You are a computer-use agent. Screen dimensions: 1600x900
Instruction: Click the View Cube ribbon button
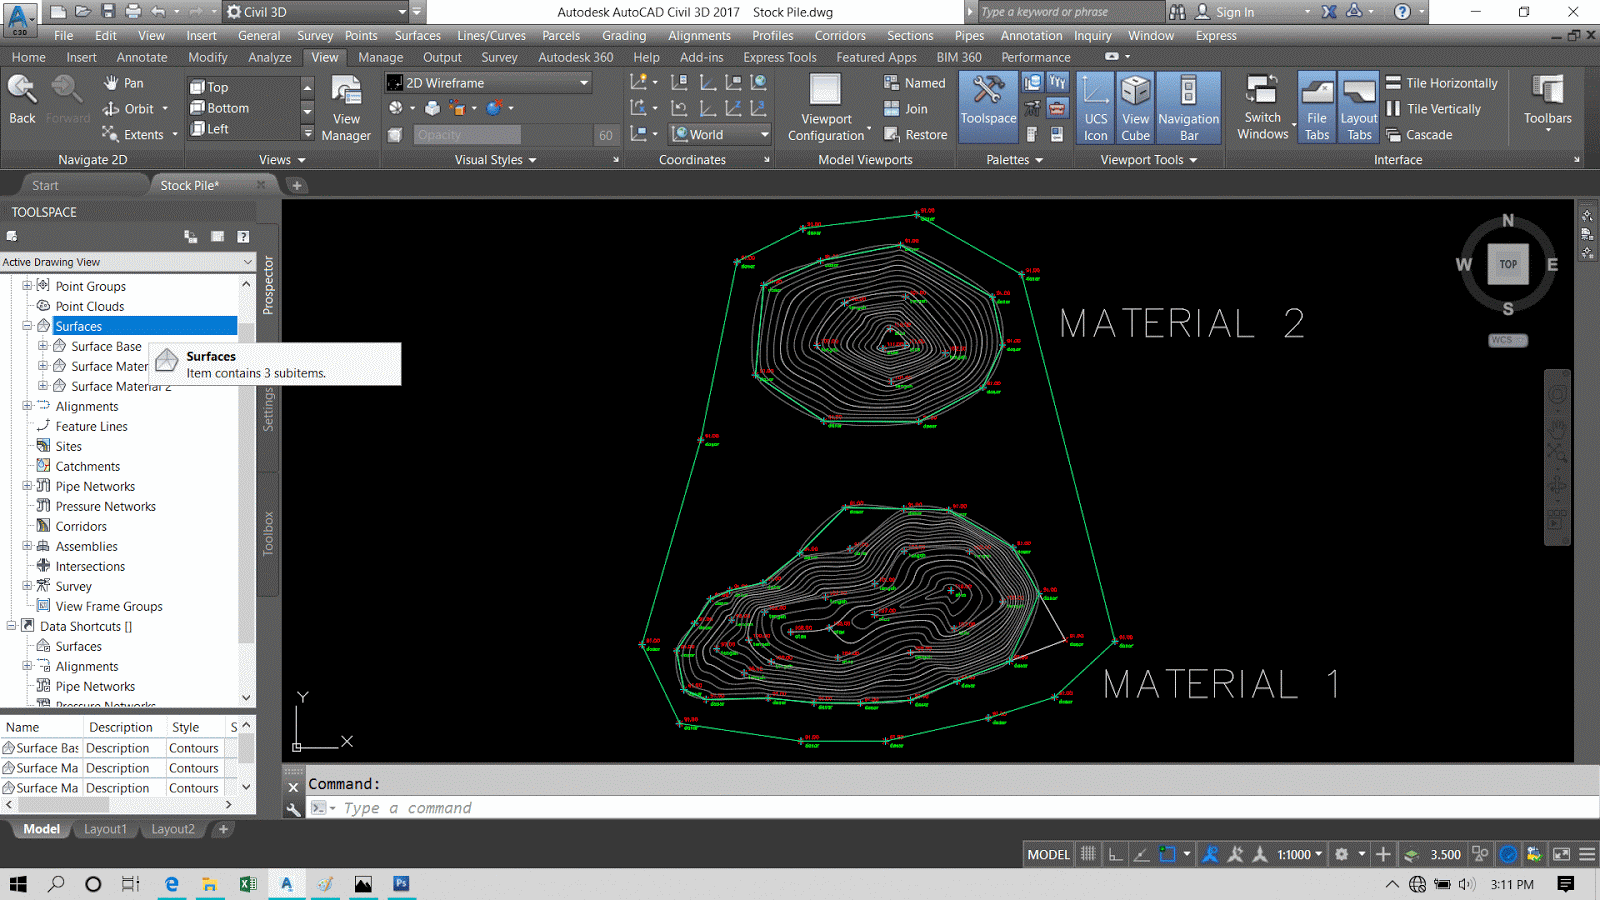(1135, 108)
